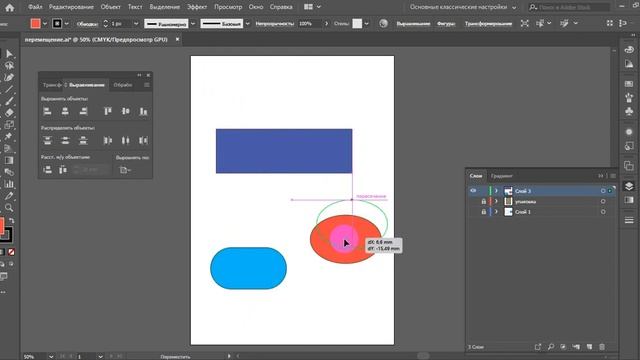This screenshot has height=360, width=640.
Task: Click vertical distribute top icon
Action: pyautogui.click(x=47, y=140)
